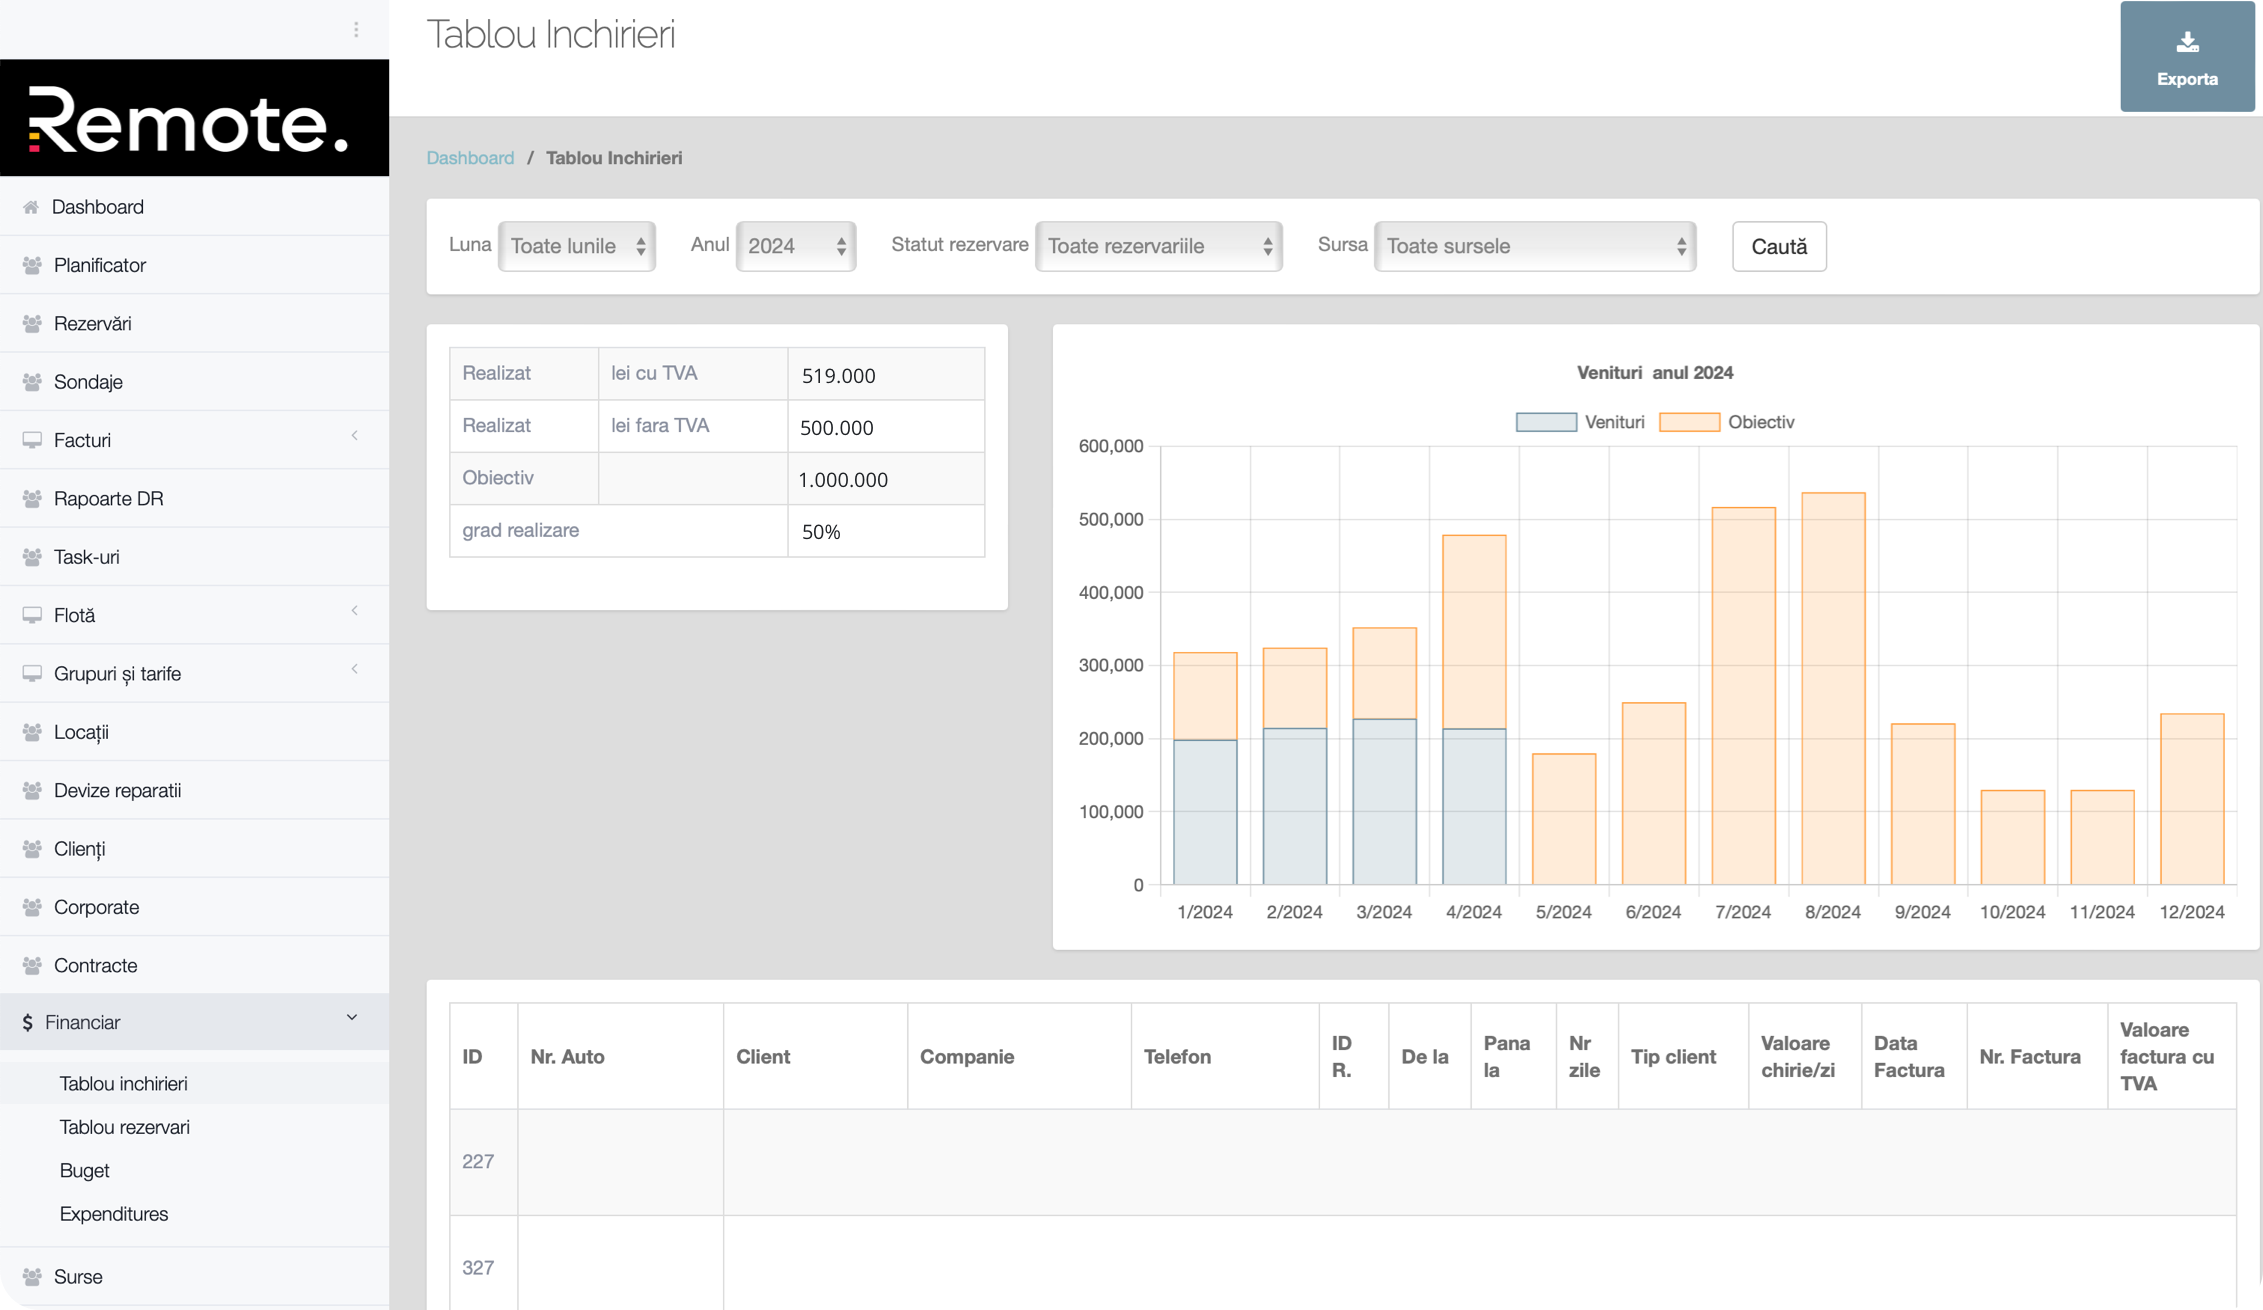The image size is (2263, 1310).
Task: Click the Grupuri și tarife icon
Action: [32, 673]
